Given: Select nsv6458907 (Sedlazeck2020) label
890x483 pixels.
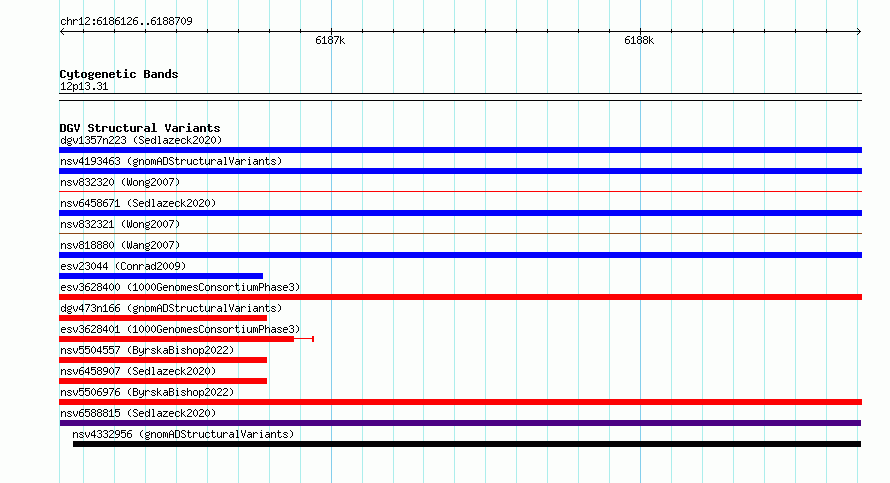Looking at the screenshot, I should tap(138, 371).
